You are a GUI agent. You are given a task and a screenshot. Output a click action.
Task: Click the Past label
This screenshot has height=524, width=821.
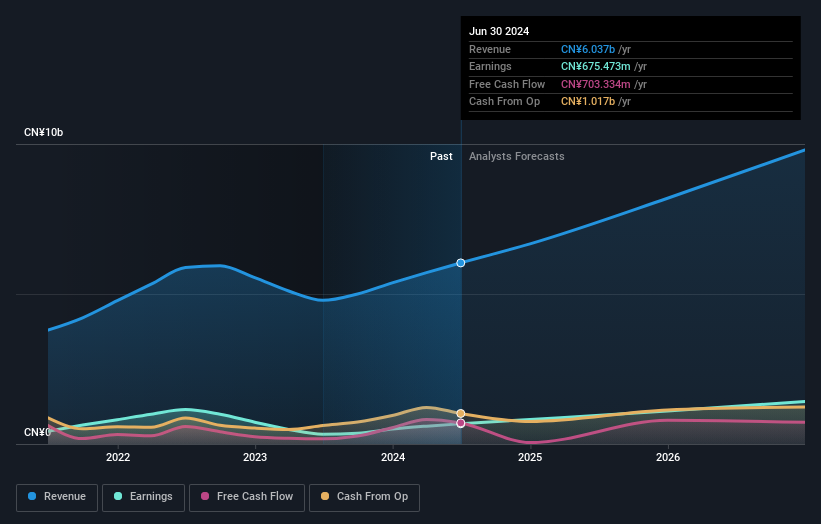pyautogui.click(x=441, y=156)
